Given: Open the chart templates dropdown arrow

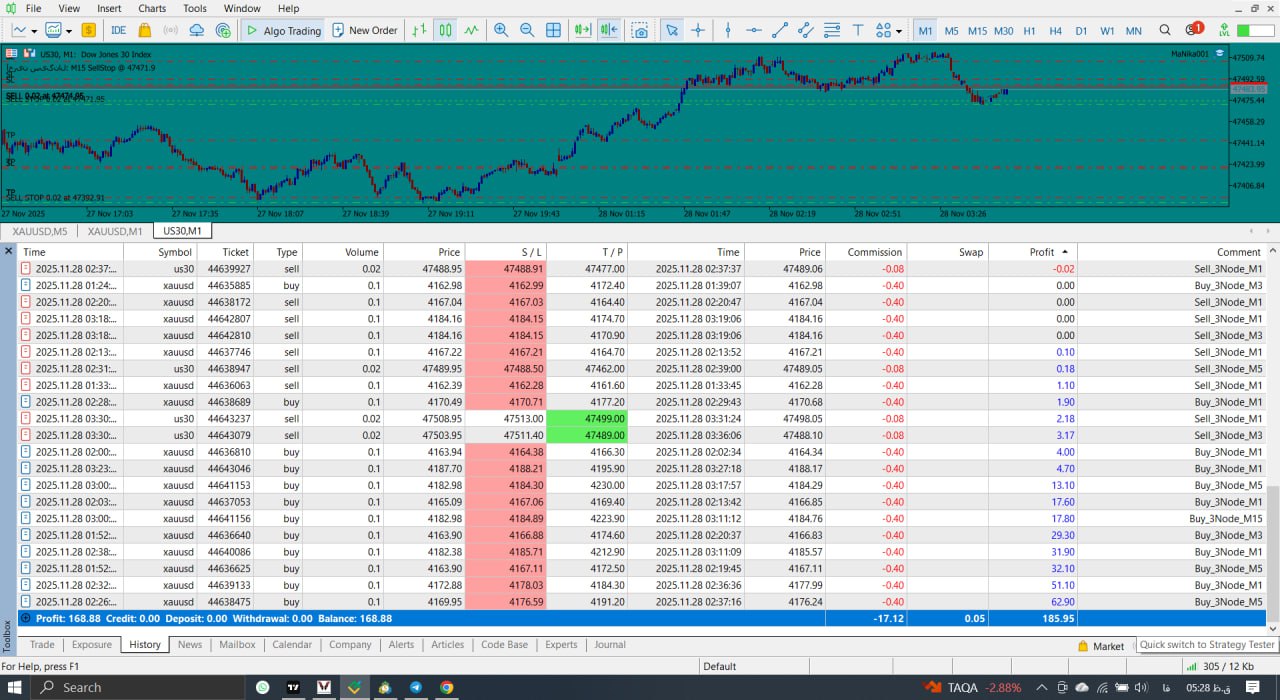Looking at the screenshot, I should [x=67, y=30].
